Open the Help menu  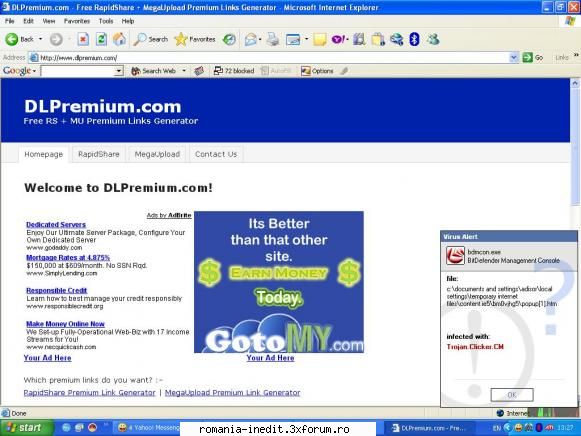click(x=127, y=21)
